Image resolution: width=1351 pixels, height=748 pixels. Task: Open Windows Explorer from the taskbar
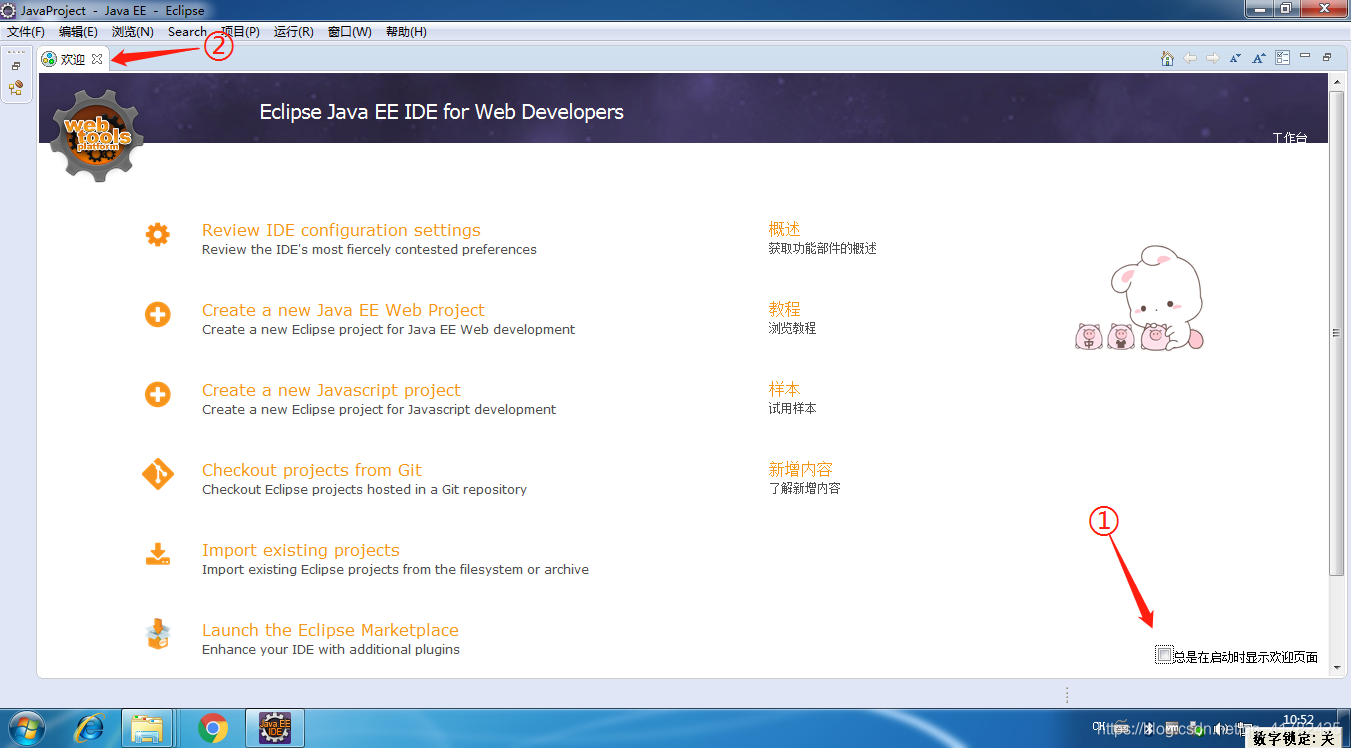point(148,728)
